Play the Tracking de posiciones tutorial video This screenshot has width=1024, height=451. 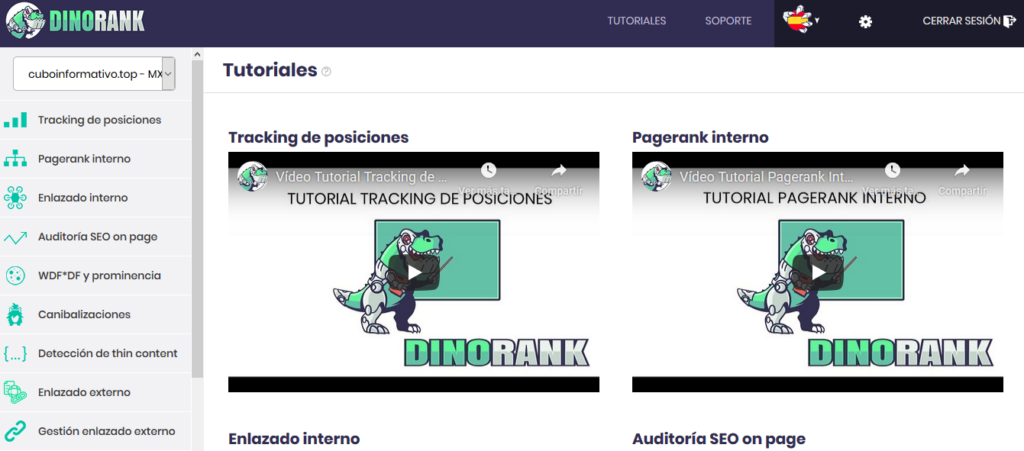(x=413, y=272)
